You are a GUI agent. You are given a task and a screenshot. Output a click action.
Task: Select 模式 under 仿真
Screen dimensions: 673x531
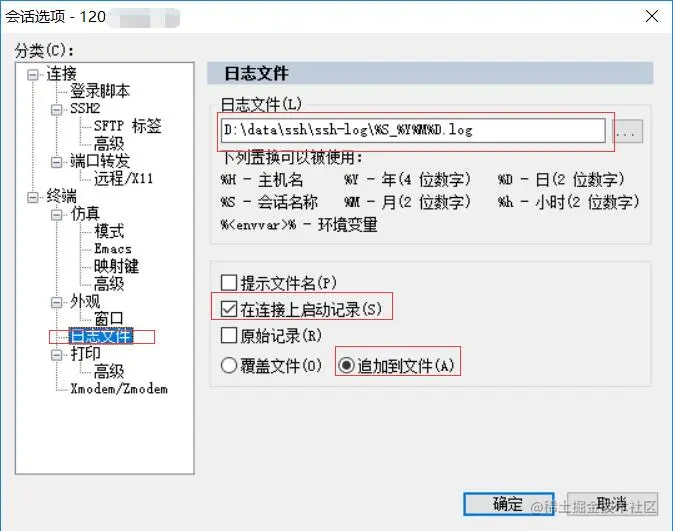pyautogui.click(x=109, y=231)
